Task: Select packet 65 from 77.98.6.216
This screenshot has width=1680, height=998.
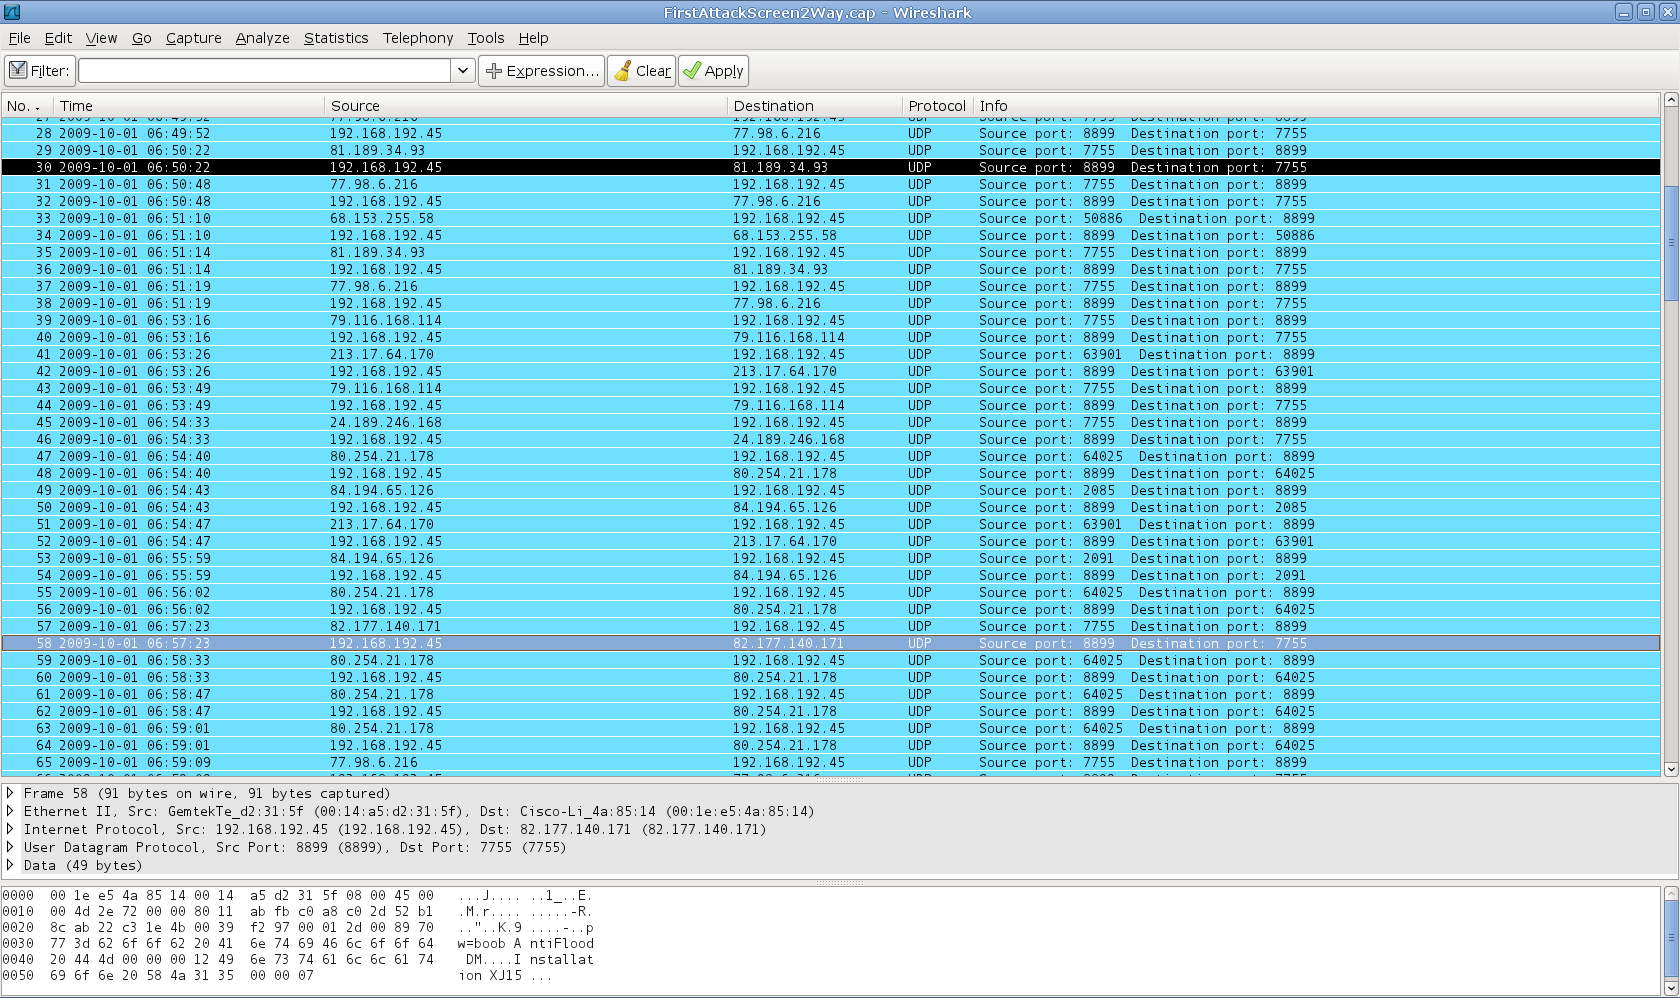Action: tap(830, 762)
